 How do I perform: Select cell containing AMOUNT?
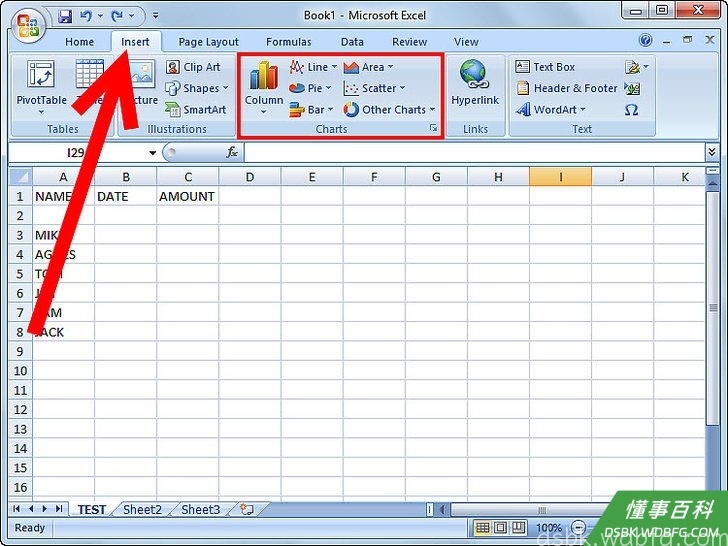188,196
